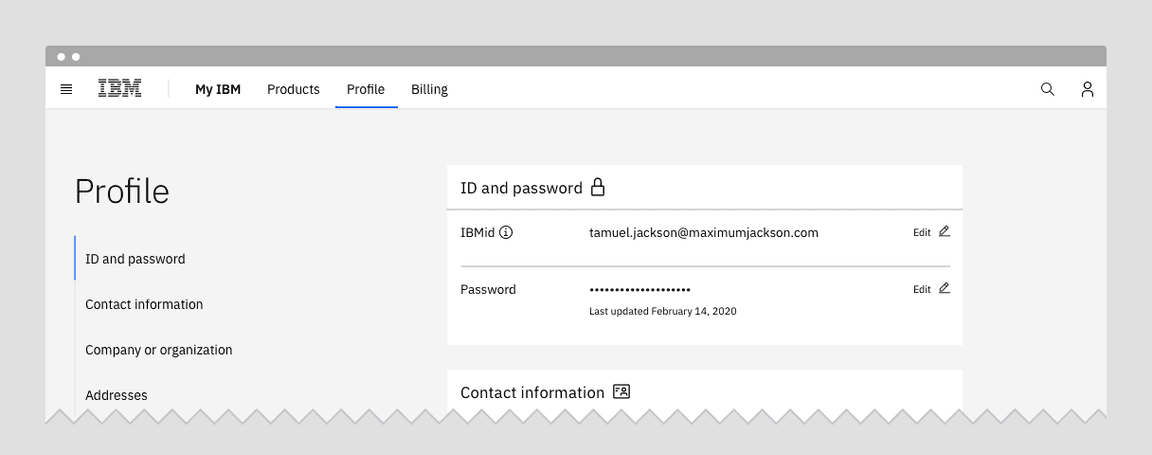Go to the My IBM menu item
Image resolution: width=1152 pixels, height=455 pixels.
click(218, 90)
